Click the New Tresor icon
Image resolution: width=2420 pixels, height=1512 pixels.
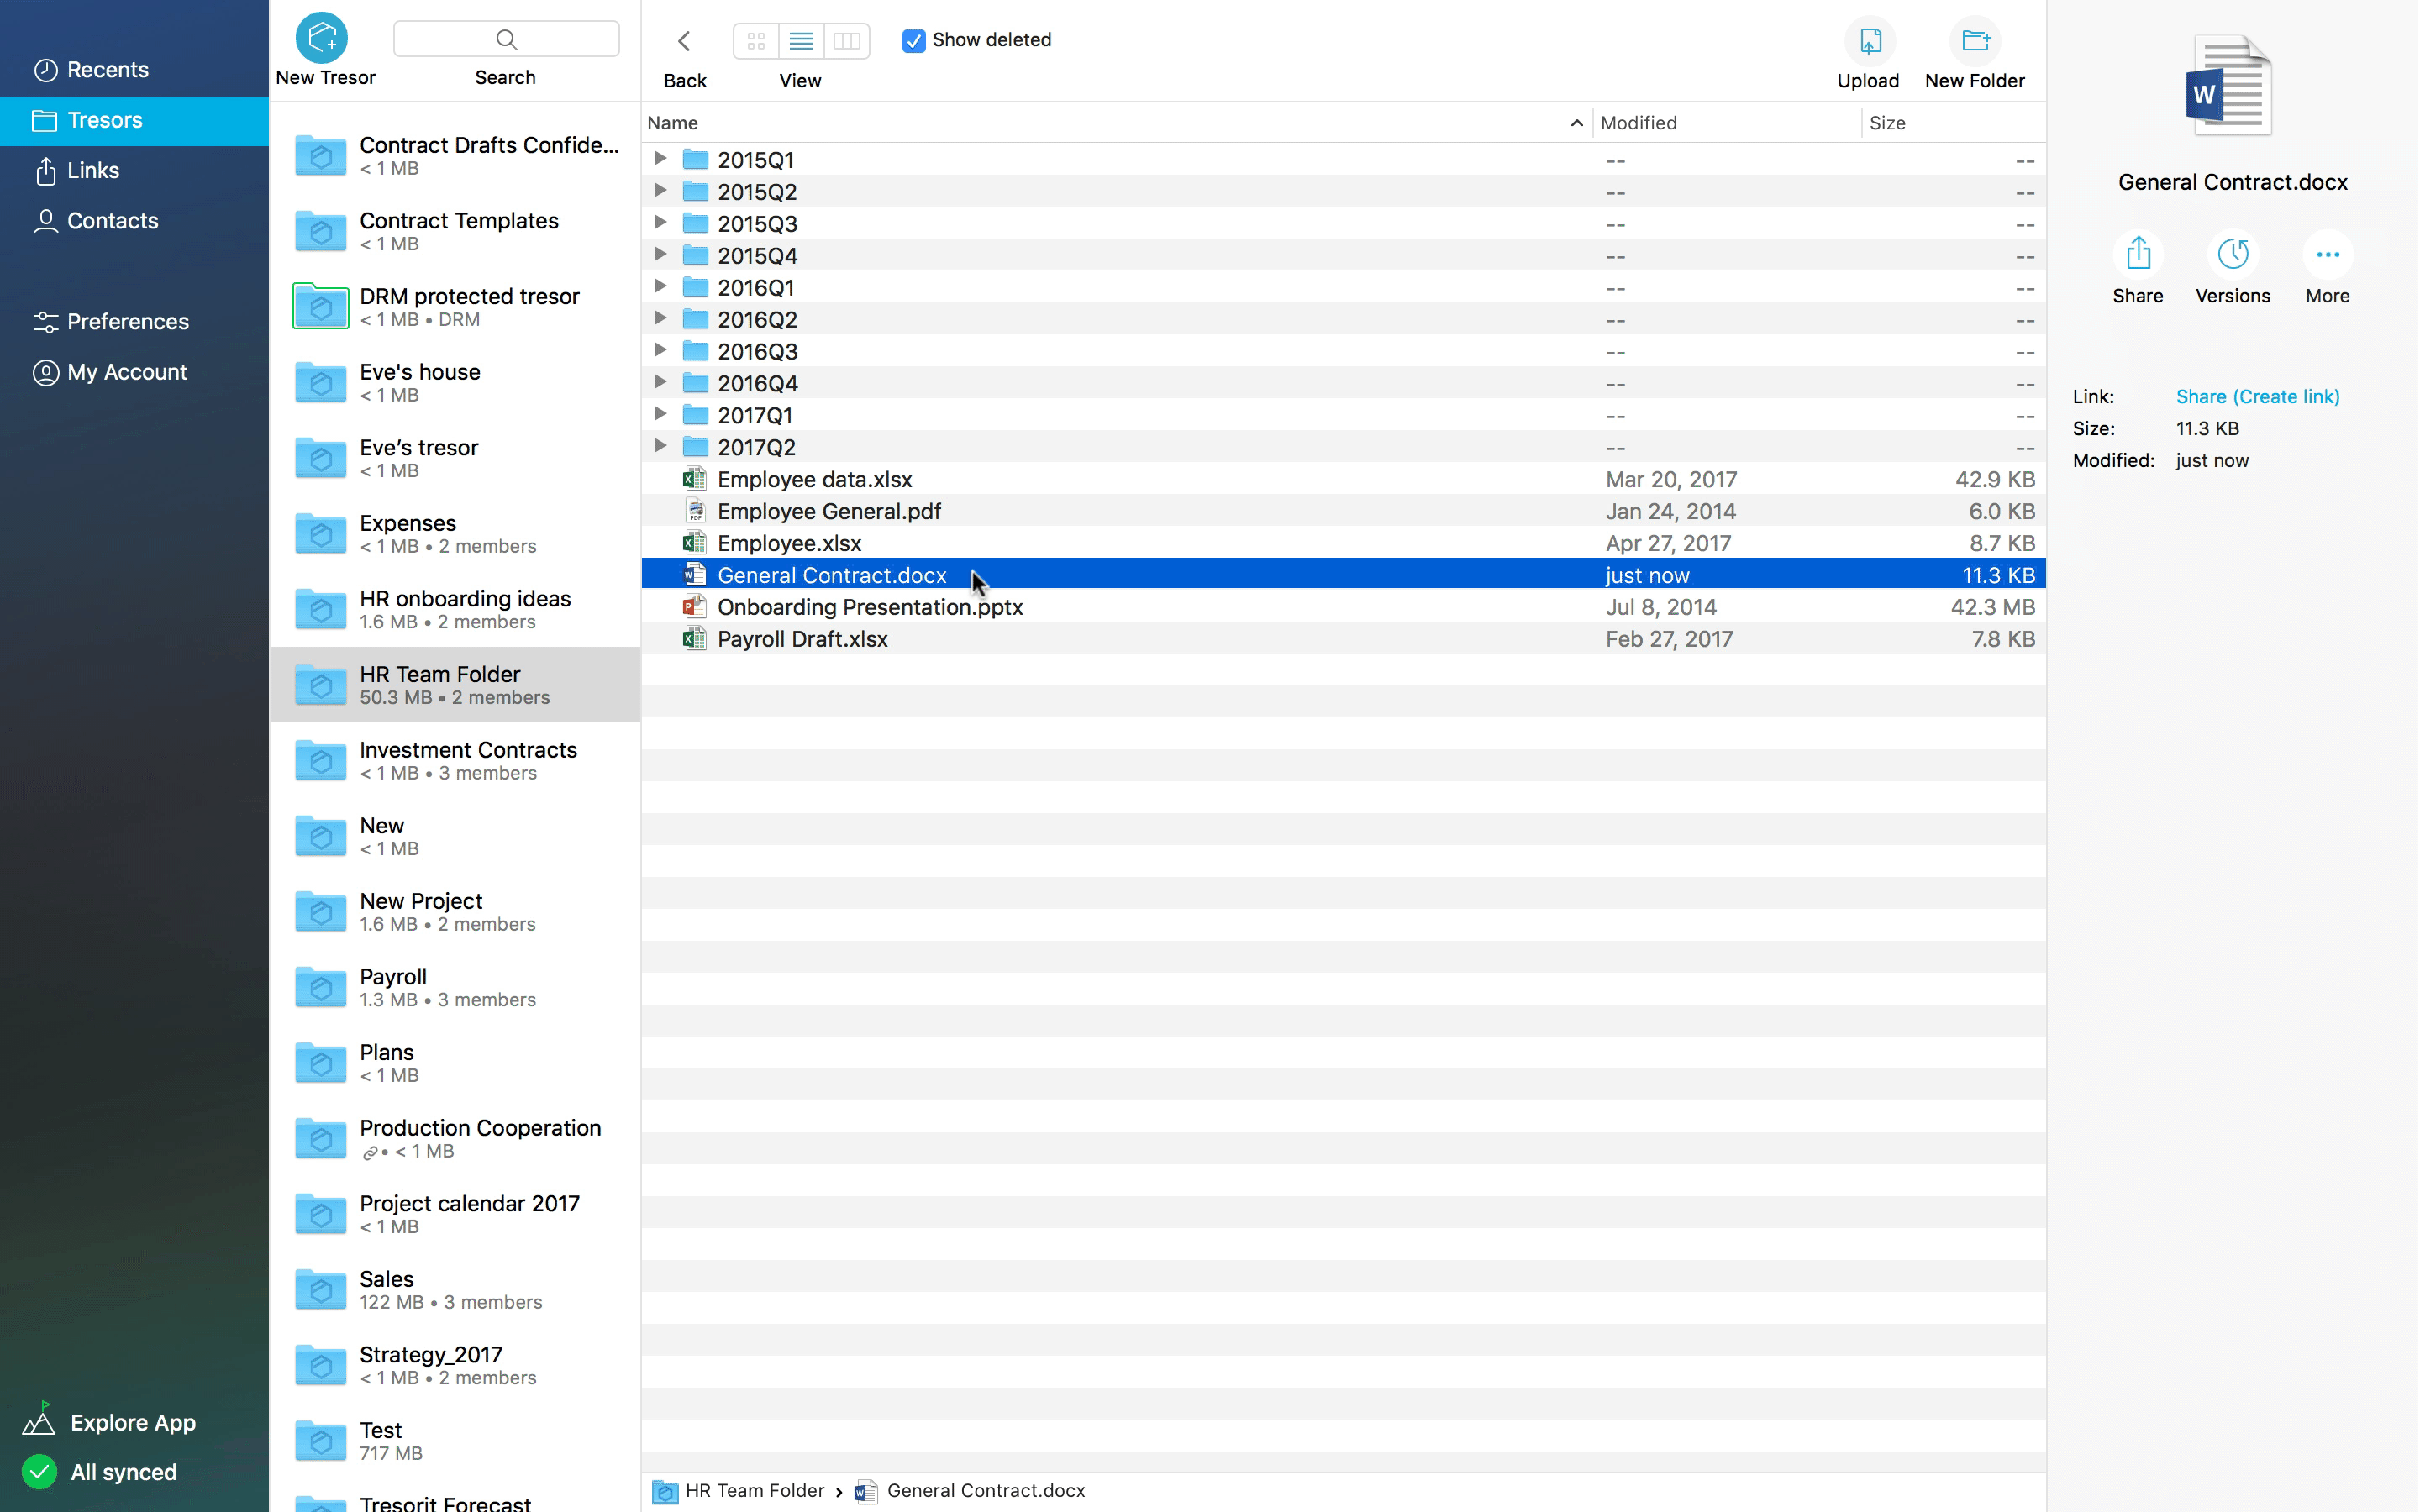point(323,39)
